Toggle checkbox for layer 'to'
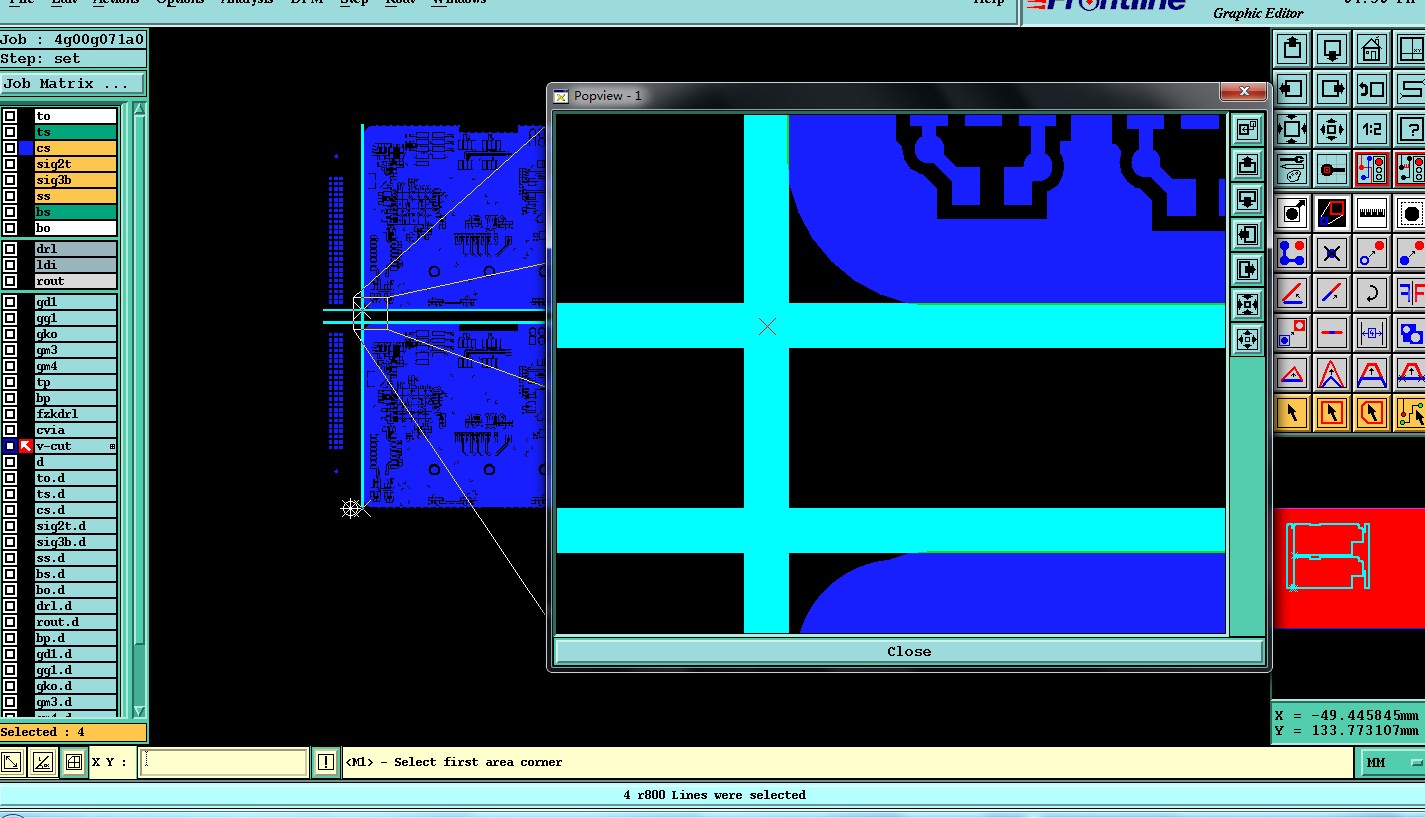The height and width of the screenshot is (818, 1425). (10, 116)
